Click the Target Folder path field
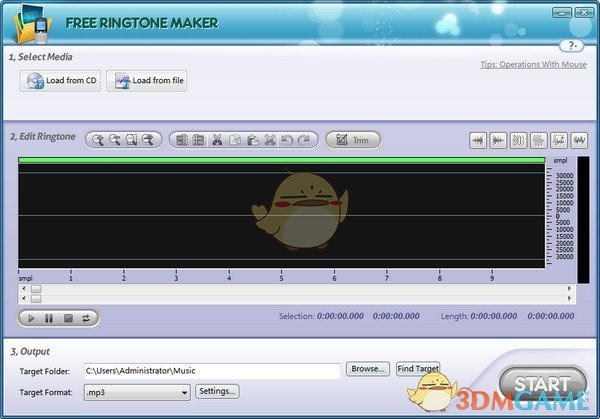600x419 pixels. click(x=212, y=371)
